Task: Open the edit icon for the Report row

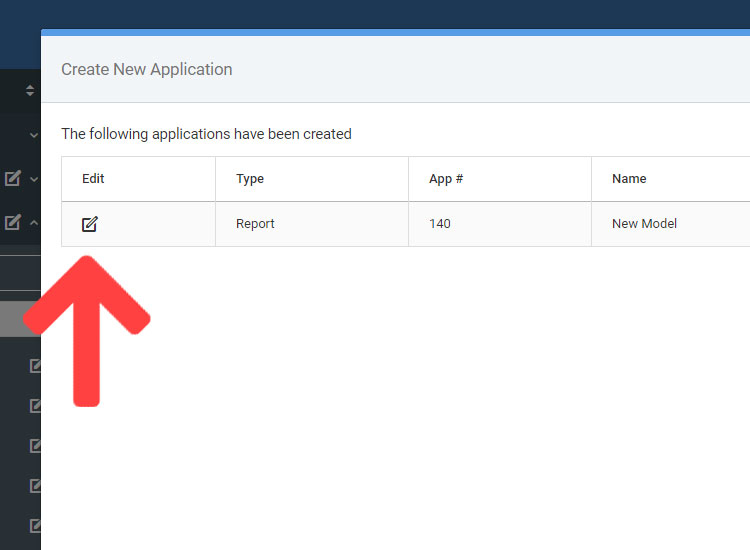Action: (89, 224)
